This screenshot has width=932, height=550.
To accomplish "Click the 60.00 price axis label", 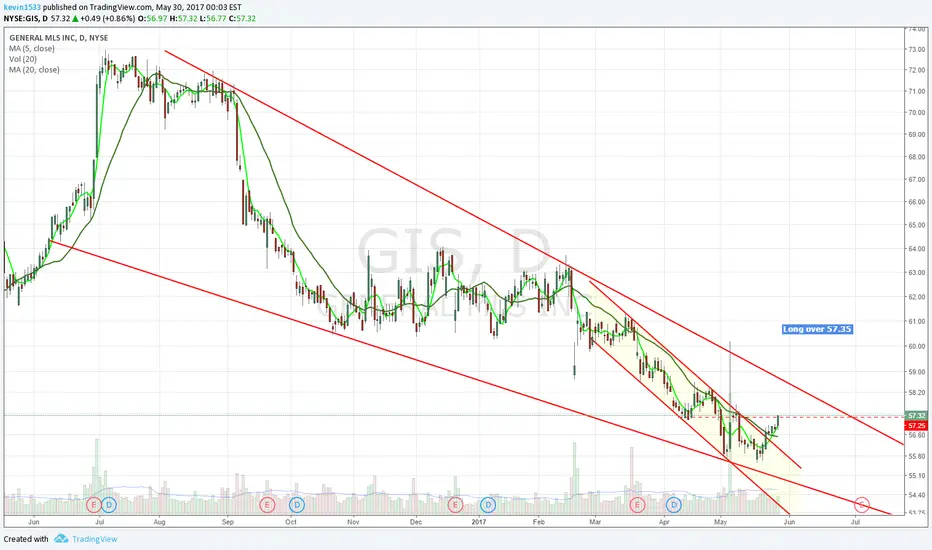I will [x=917, y=346].
